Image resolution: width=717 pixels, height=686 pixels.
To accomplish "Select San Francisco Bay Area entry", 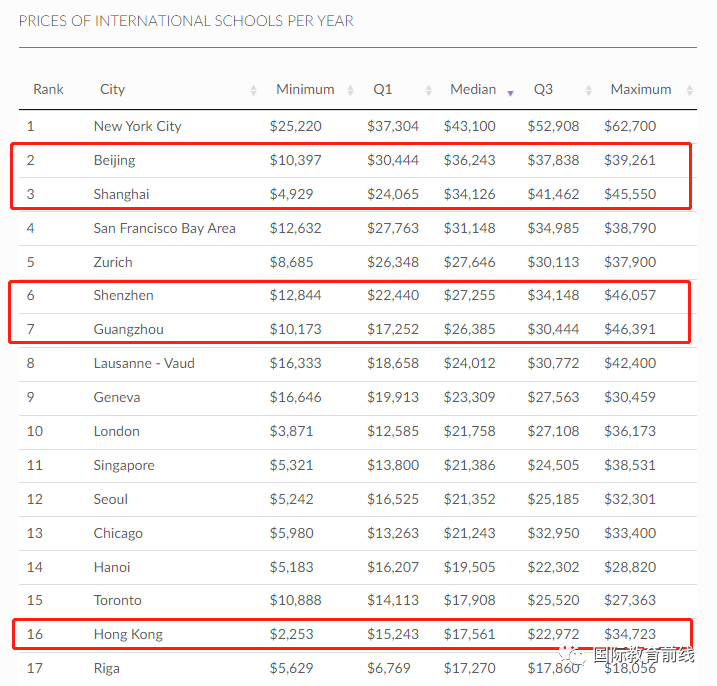I will coord(165,228).
